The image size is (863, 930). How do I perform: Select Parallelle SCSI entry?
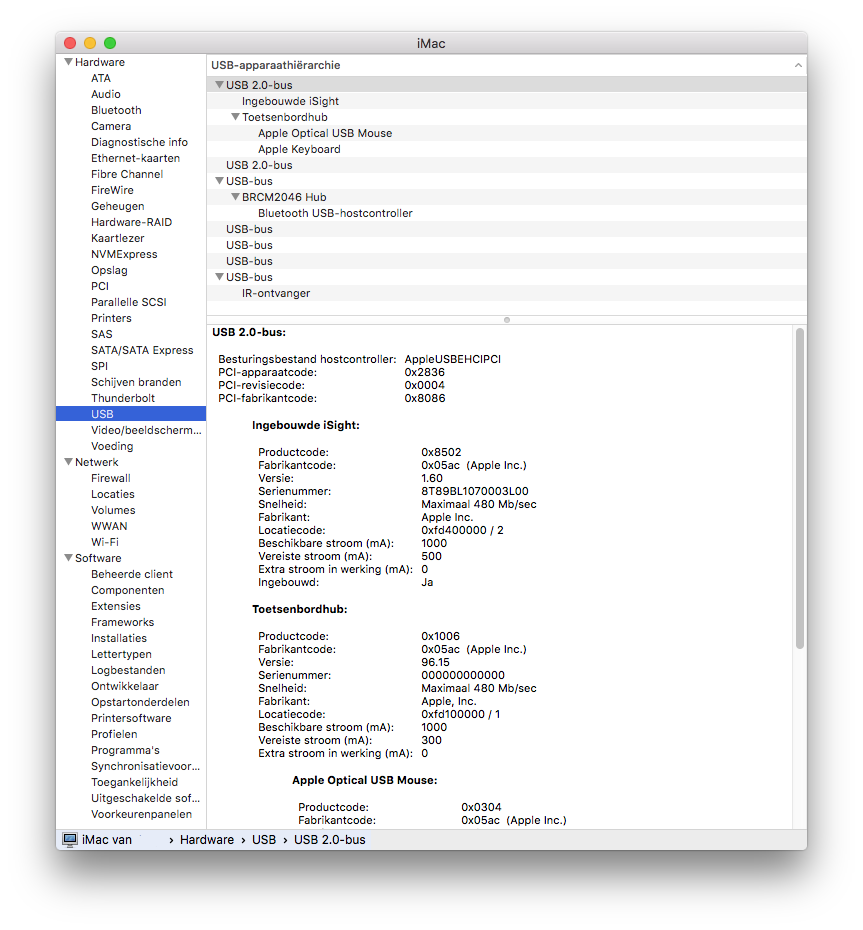pos(129,302)
